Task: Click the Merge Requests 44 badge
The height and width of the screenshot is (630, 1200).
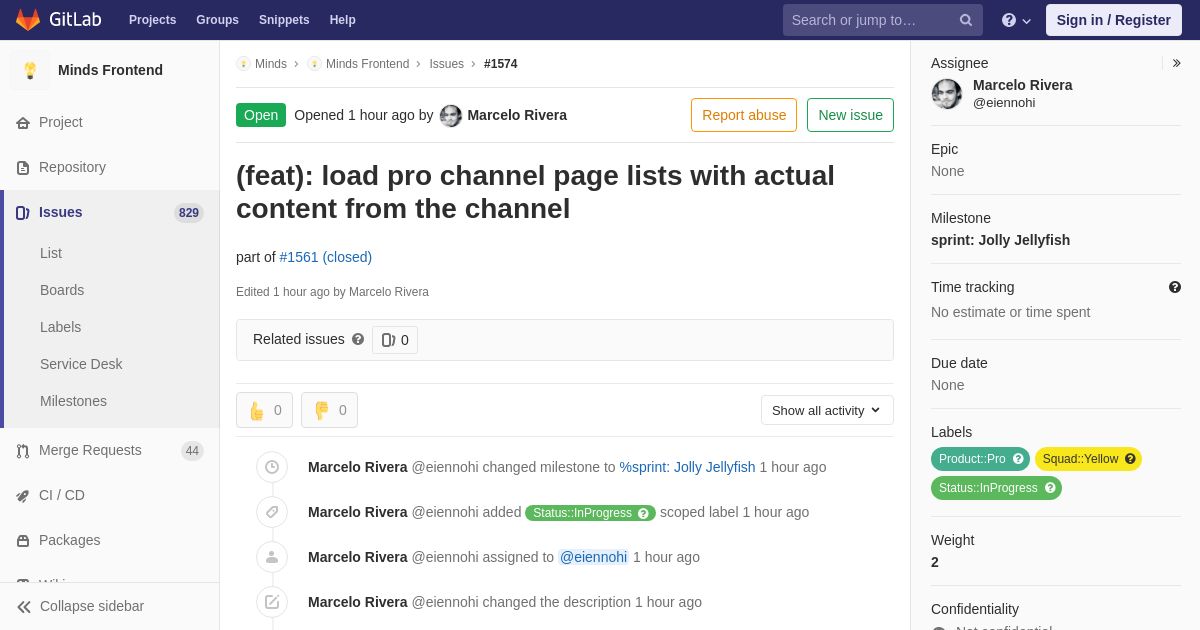Action: pyautogui.click(x=192, y=451)
